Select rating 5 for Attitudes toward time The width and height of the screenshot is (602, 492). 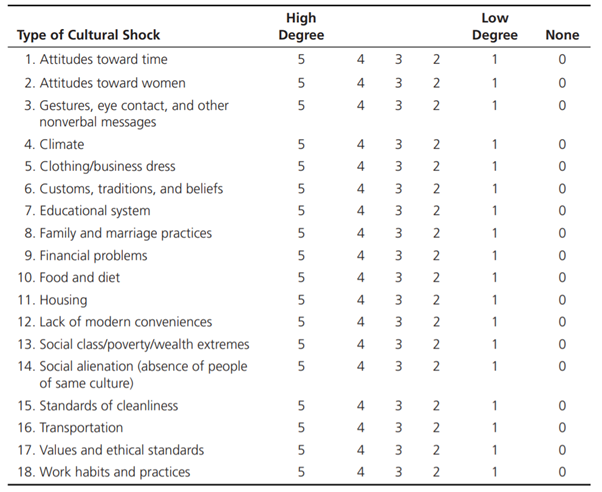(x=301, y=60)
